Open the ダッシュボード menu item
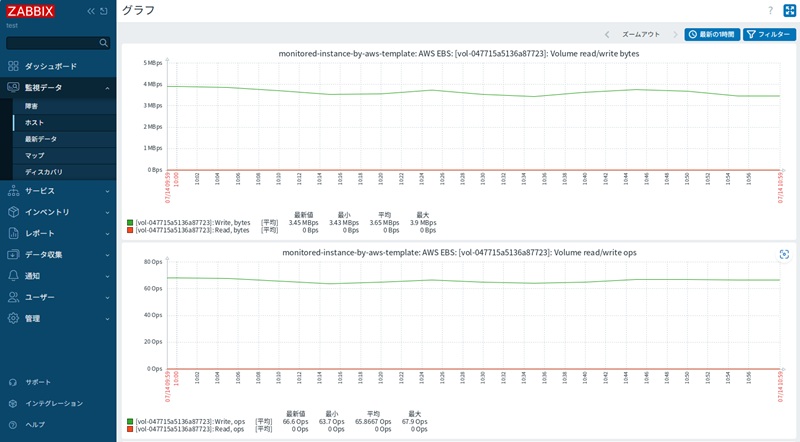 (58, 66)
